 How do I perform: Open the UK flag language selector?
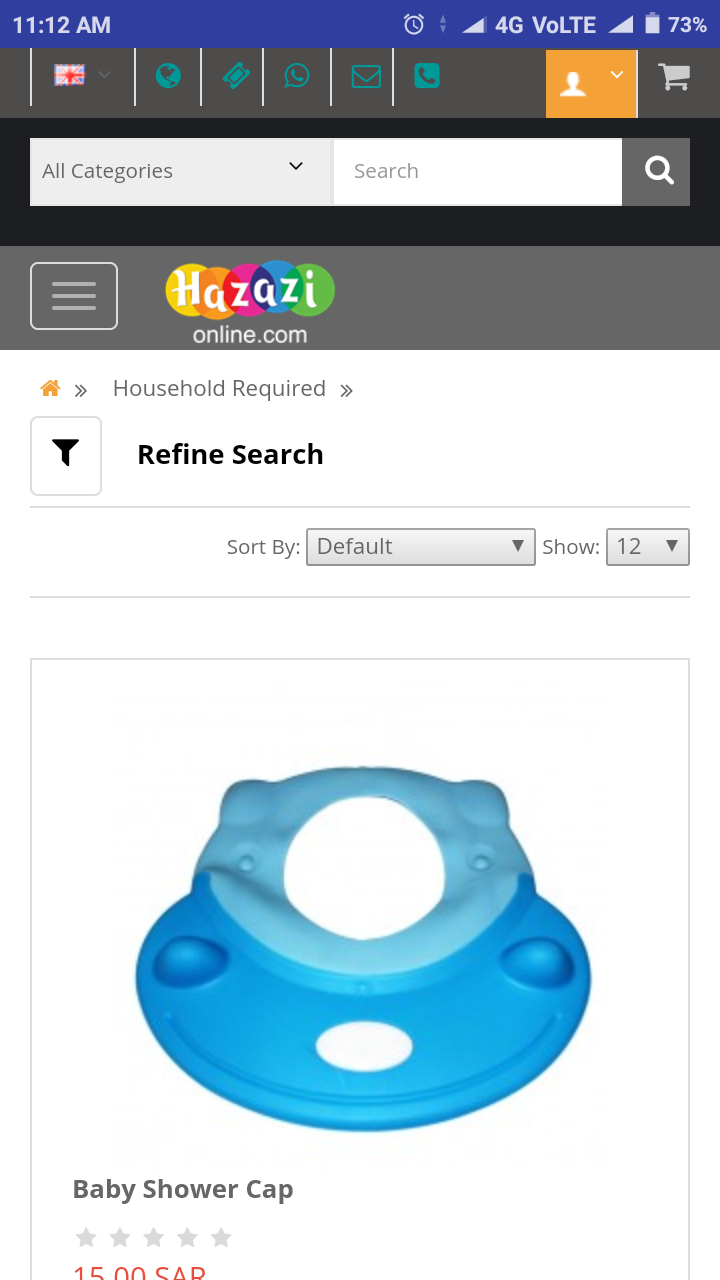(83, 76)
